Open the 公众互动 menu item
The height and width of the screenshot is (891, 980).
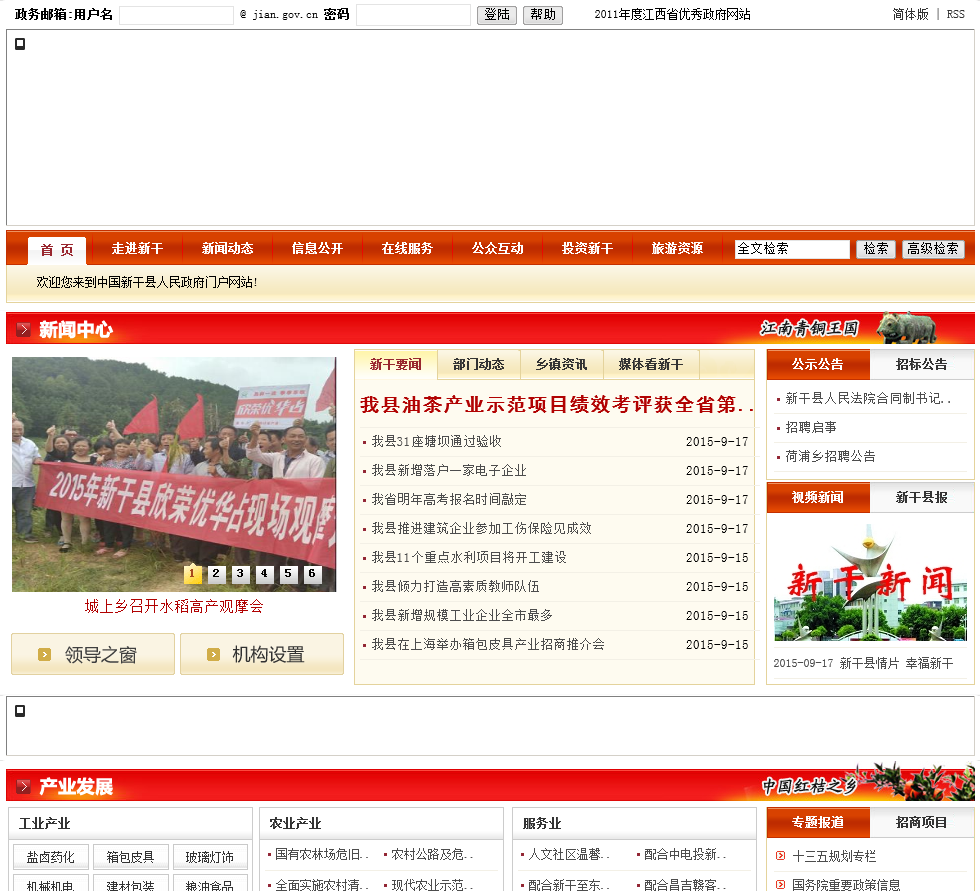click(x=497, y=249)
